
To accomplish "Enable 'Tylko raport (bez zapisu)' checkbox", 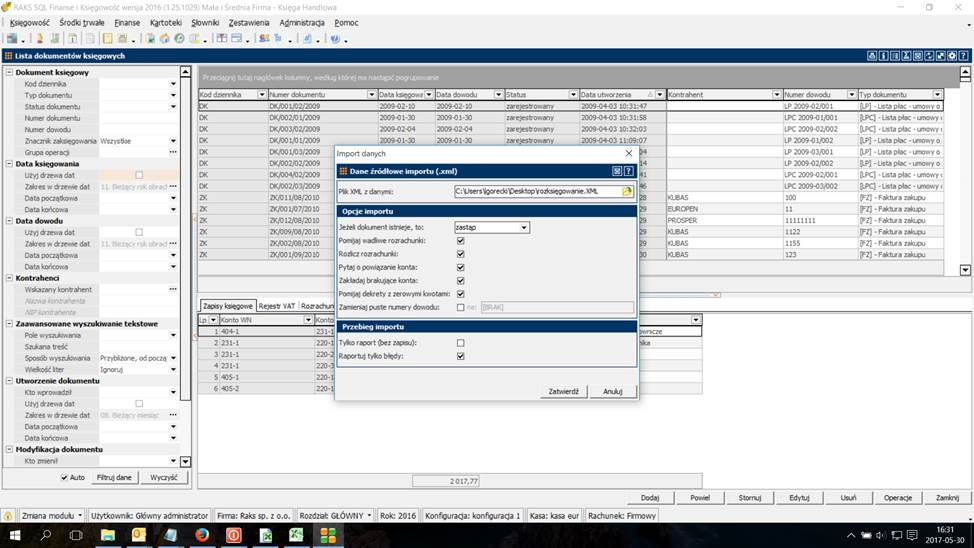I will (x=460, y=343).
